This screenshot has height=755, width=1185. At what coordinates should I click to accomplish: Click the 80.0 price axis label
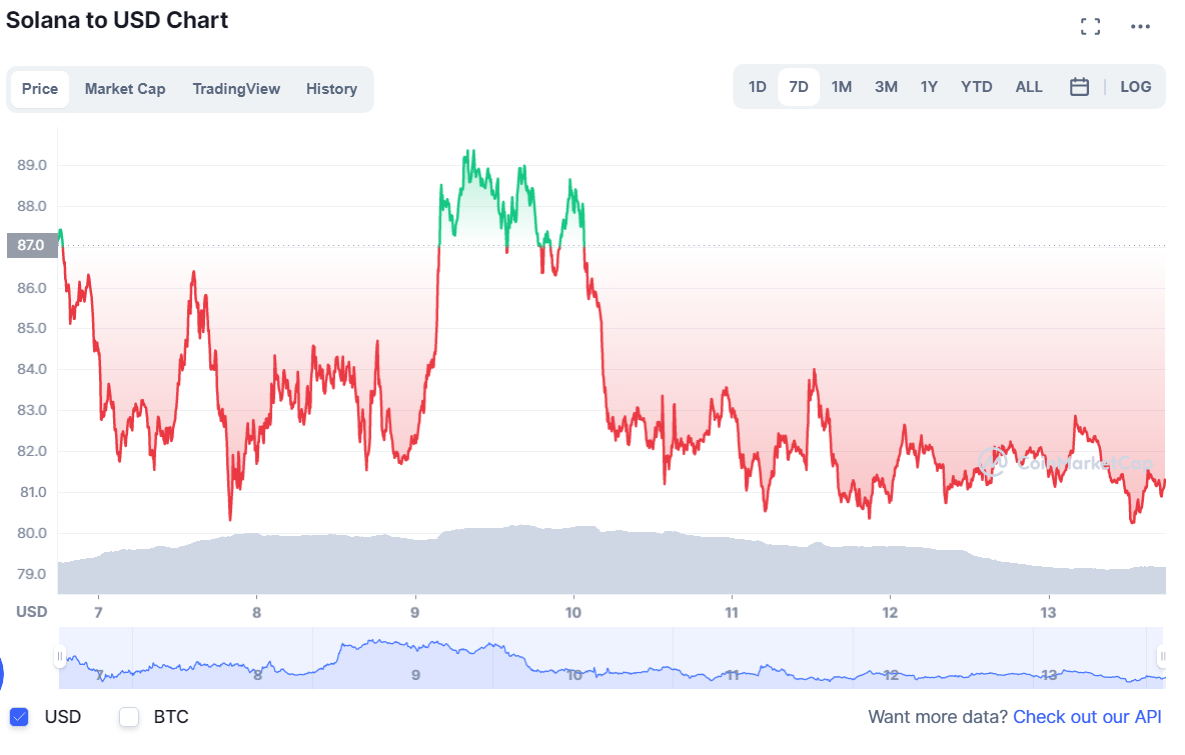[32, 534]
